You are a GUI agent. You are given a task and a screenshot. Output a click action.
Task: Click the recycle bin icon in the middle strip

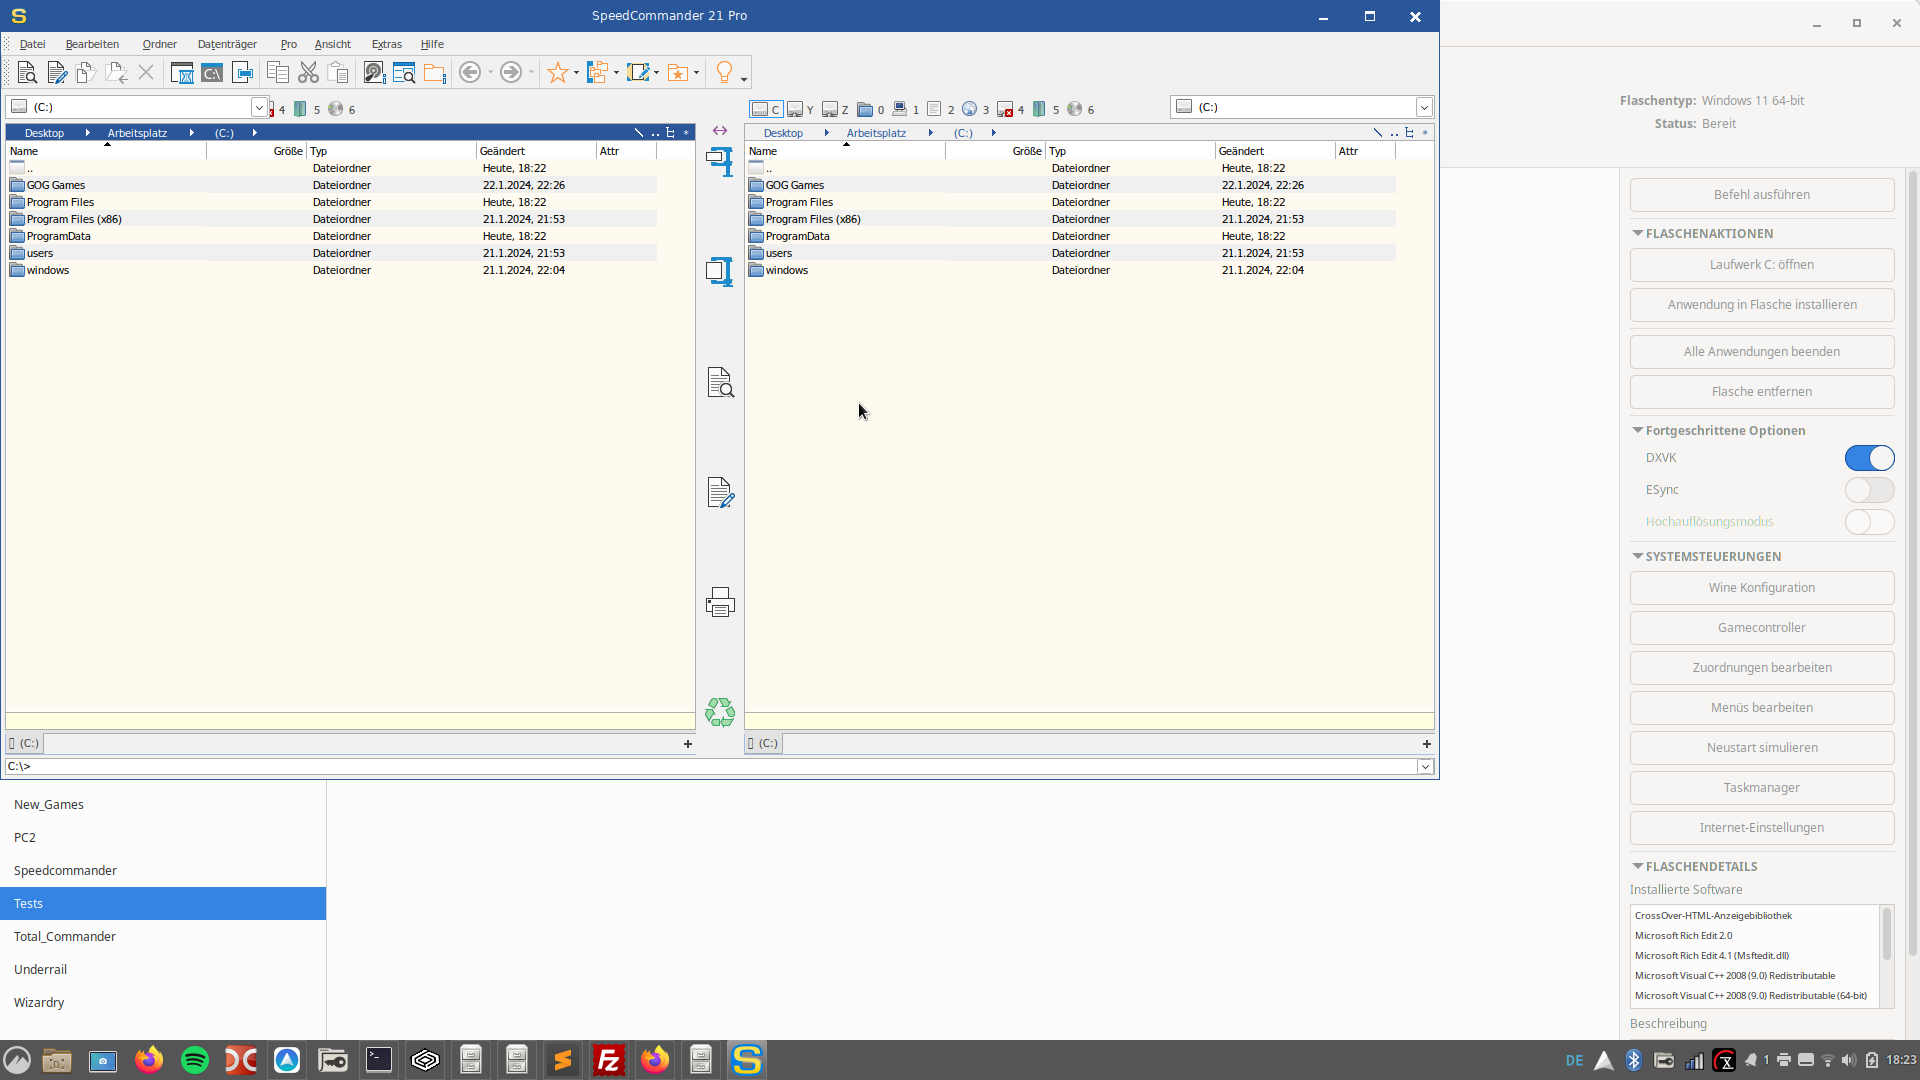(x=719, y=712)
